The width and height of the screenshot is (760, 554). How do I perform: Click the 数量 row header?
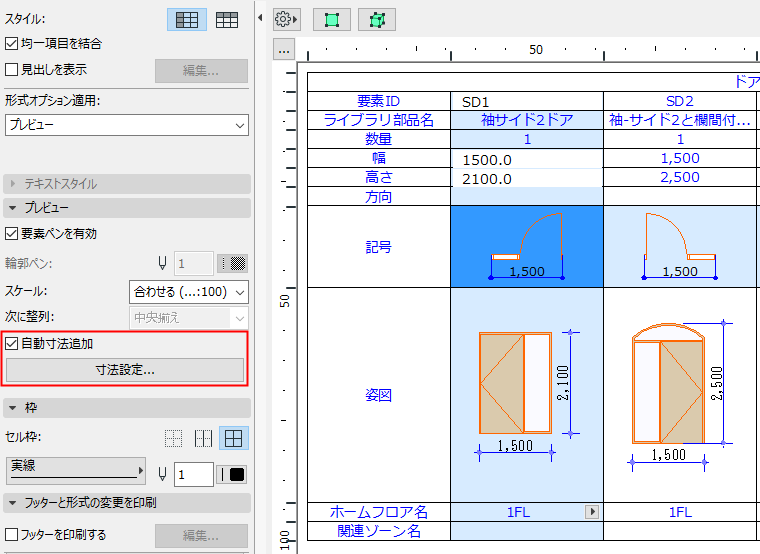click(x=379, y=139)
